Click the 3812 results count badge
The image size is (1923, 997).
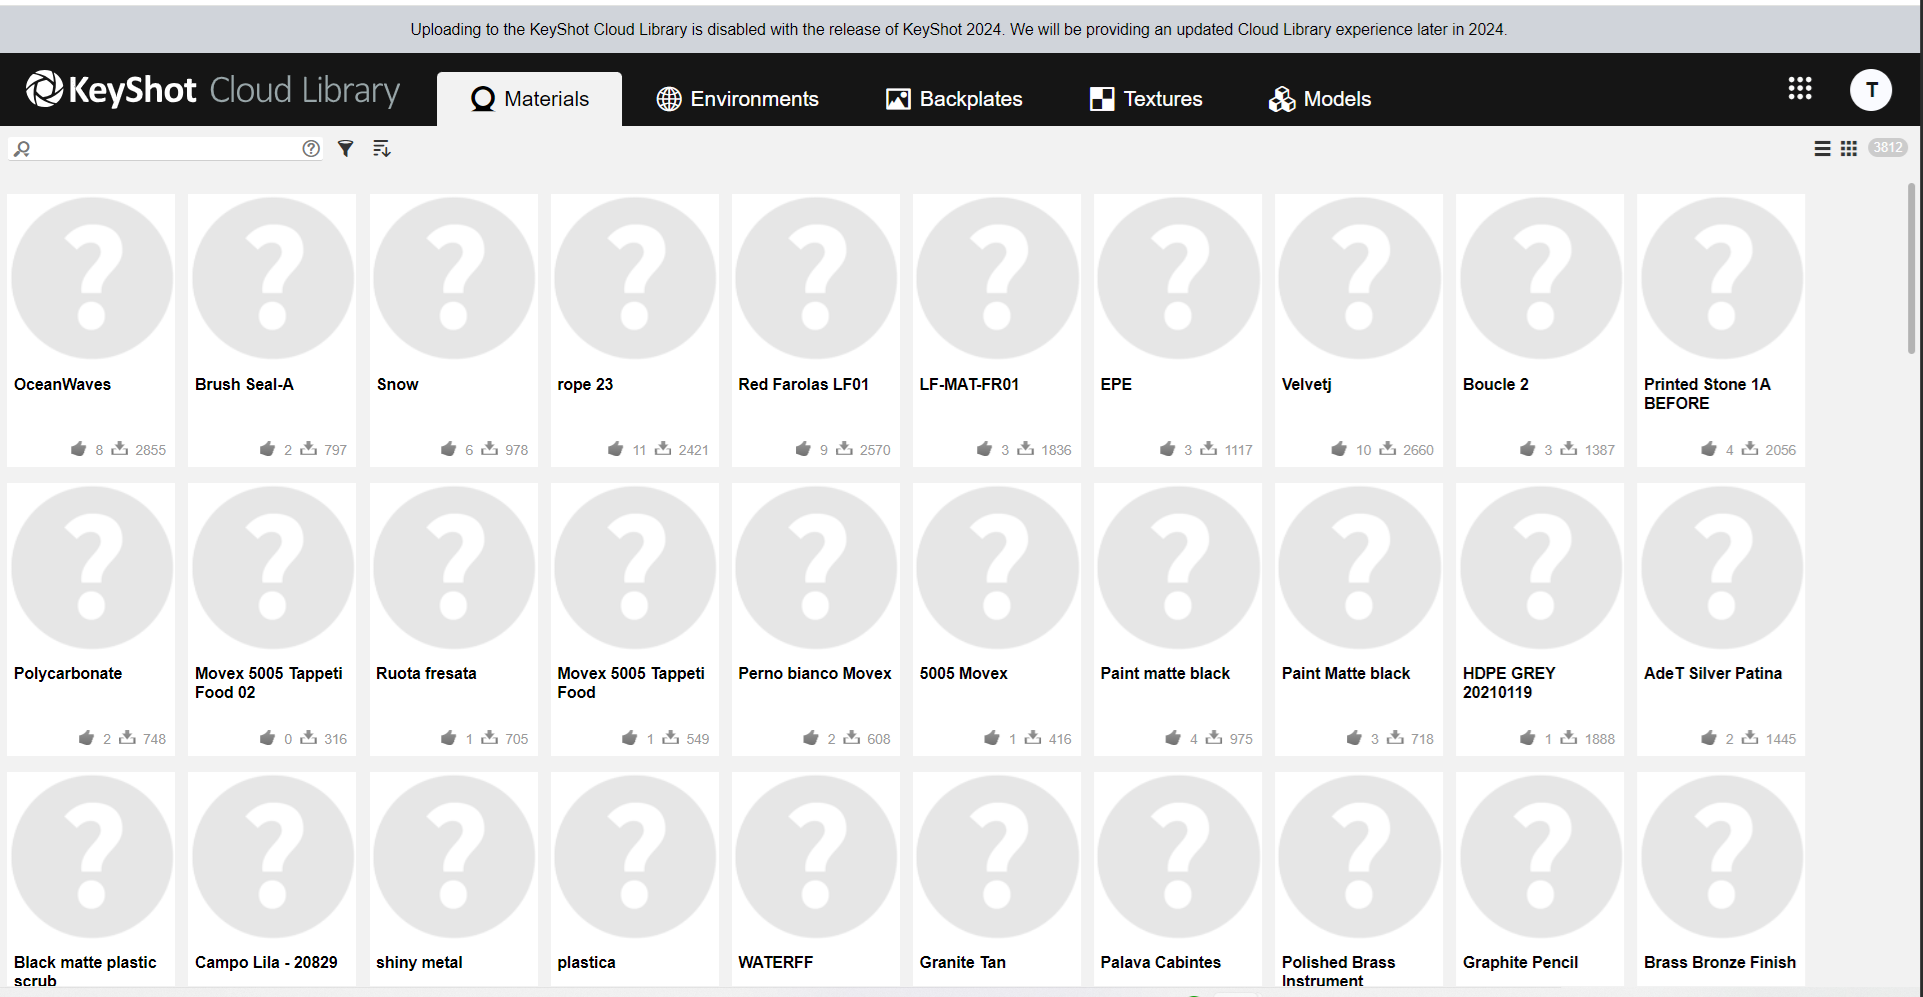(1887, 148)
